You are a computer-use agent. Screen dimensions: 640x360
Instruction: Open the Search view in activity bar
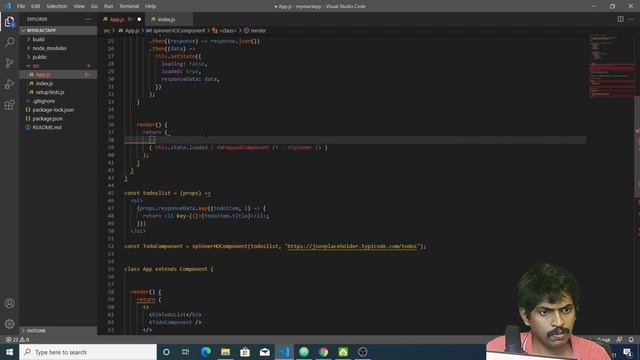click(x=9, y=42)
